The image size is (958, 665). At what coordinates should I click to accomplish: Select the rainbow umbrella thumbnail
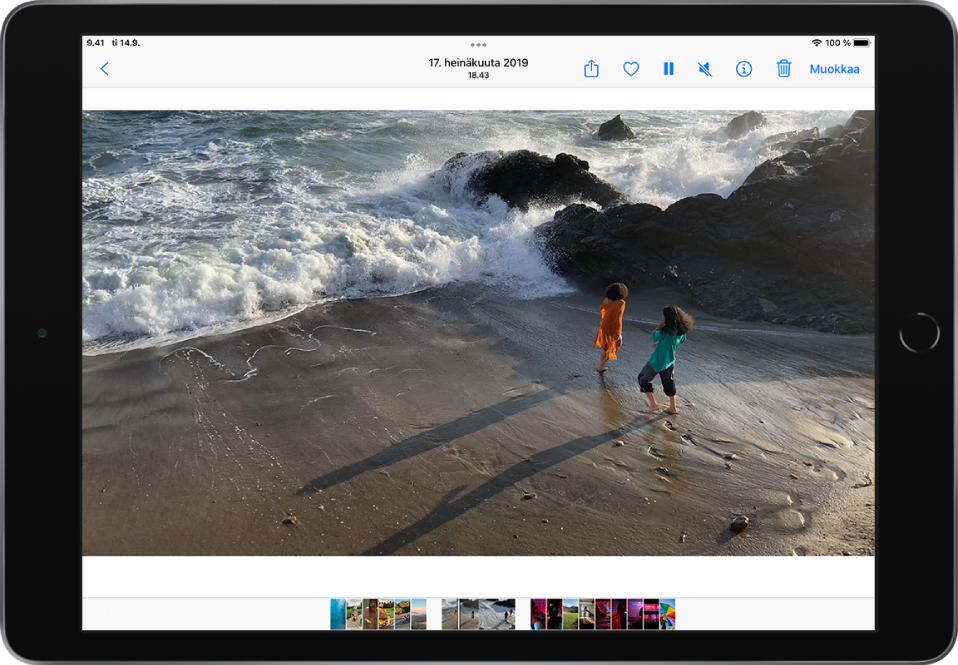tap(667, 614)
